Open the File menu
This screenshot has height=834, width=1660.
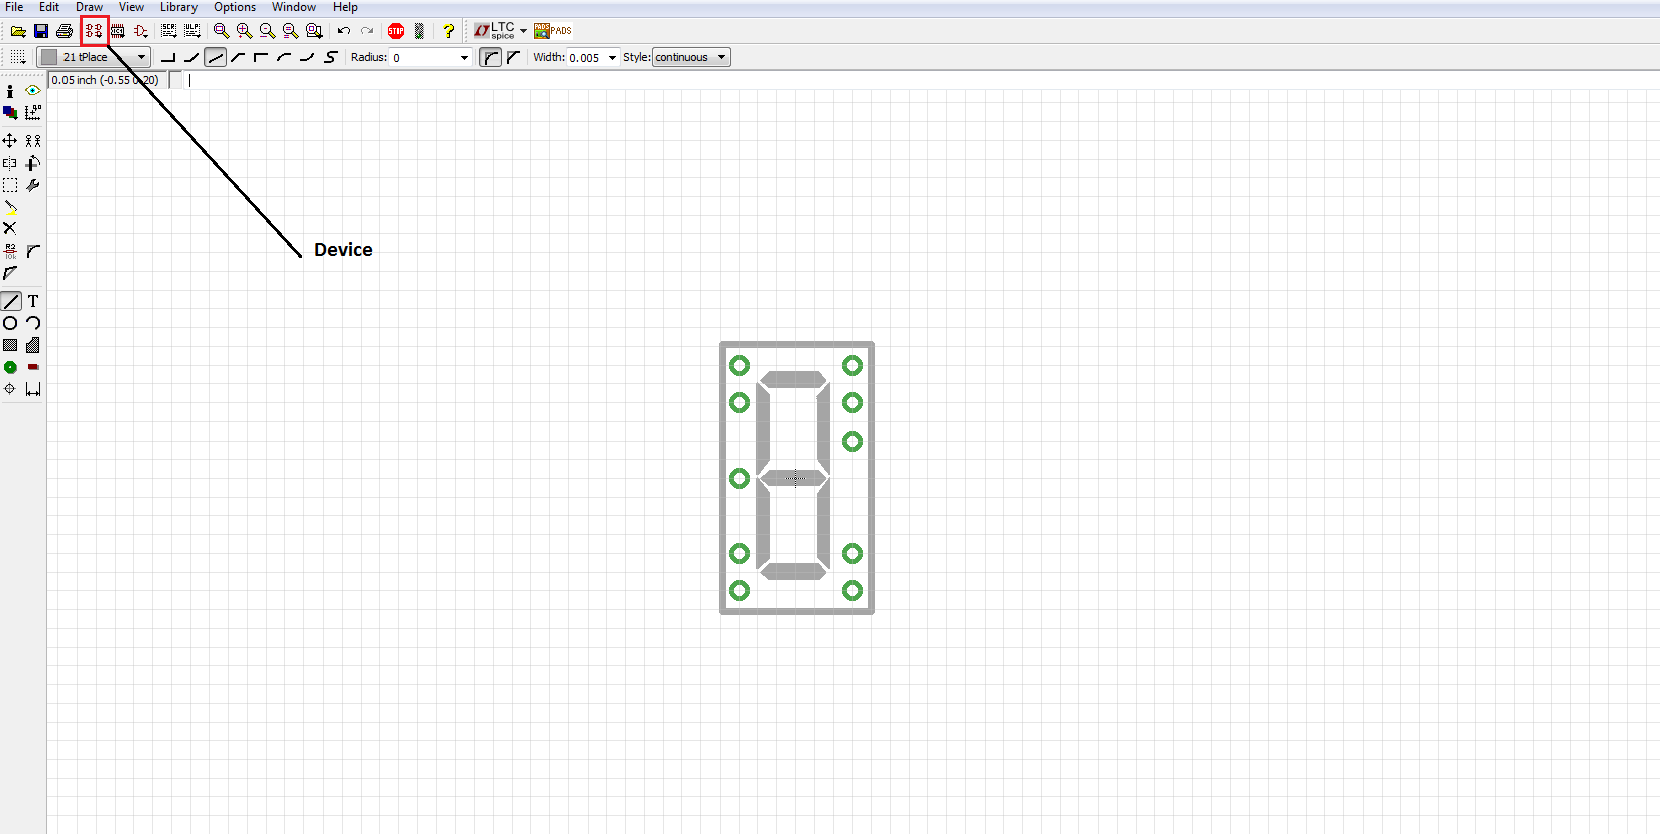point(14,7)
